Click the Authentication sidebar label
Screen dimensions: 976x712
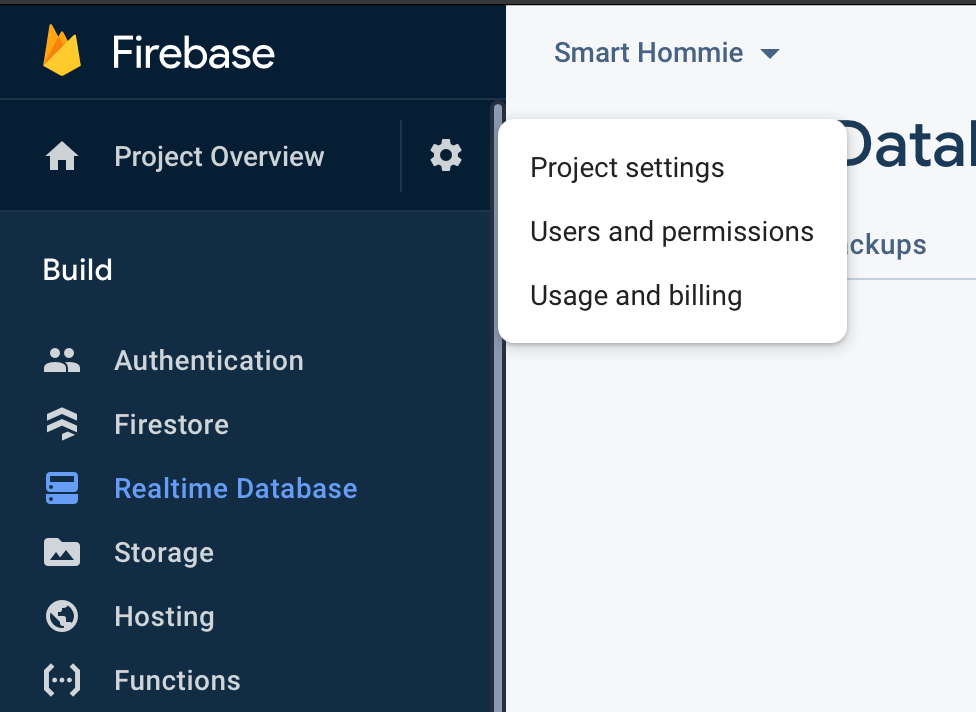click(209, 360)
